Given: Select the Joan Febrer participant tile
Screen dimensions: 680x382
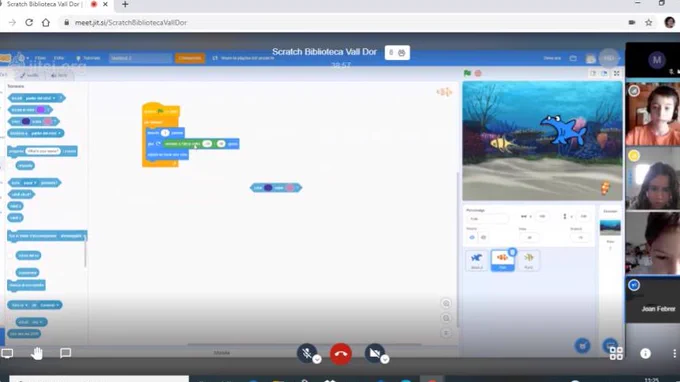Looking at the screenshot, I should pyautogui.click(x=653, y=300).
